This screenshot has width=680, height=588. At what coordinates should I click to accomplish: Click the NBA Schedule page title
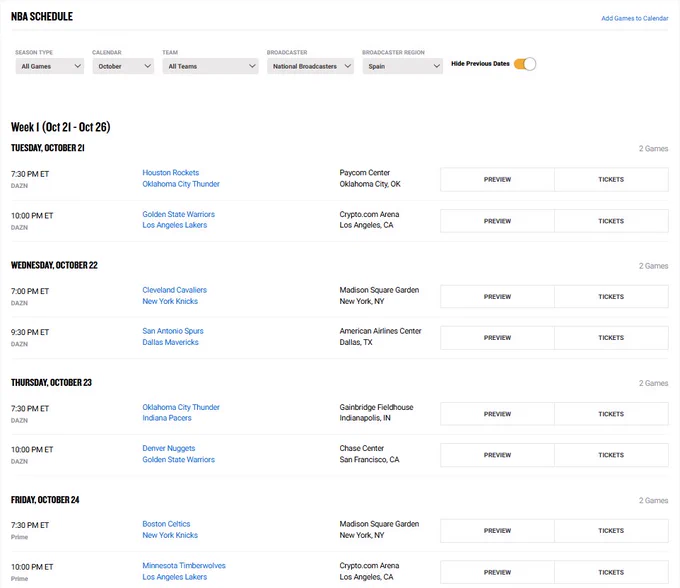[42, 16]
